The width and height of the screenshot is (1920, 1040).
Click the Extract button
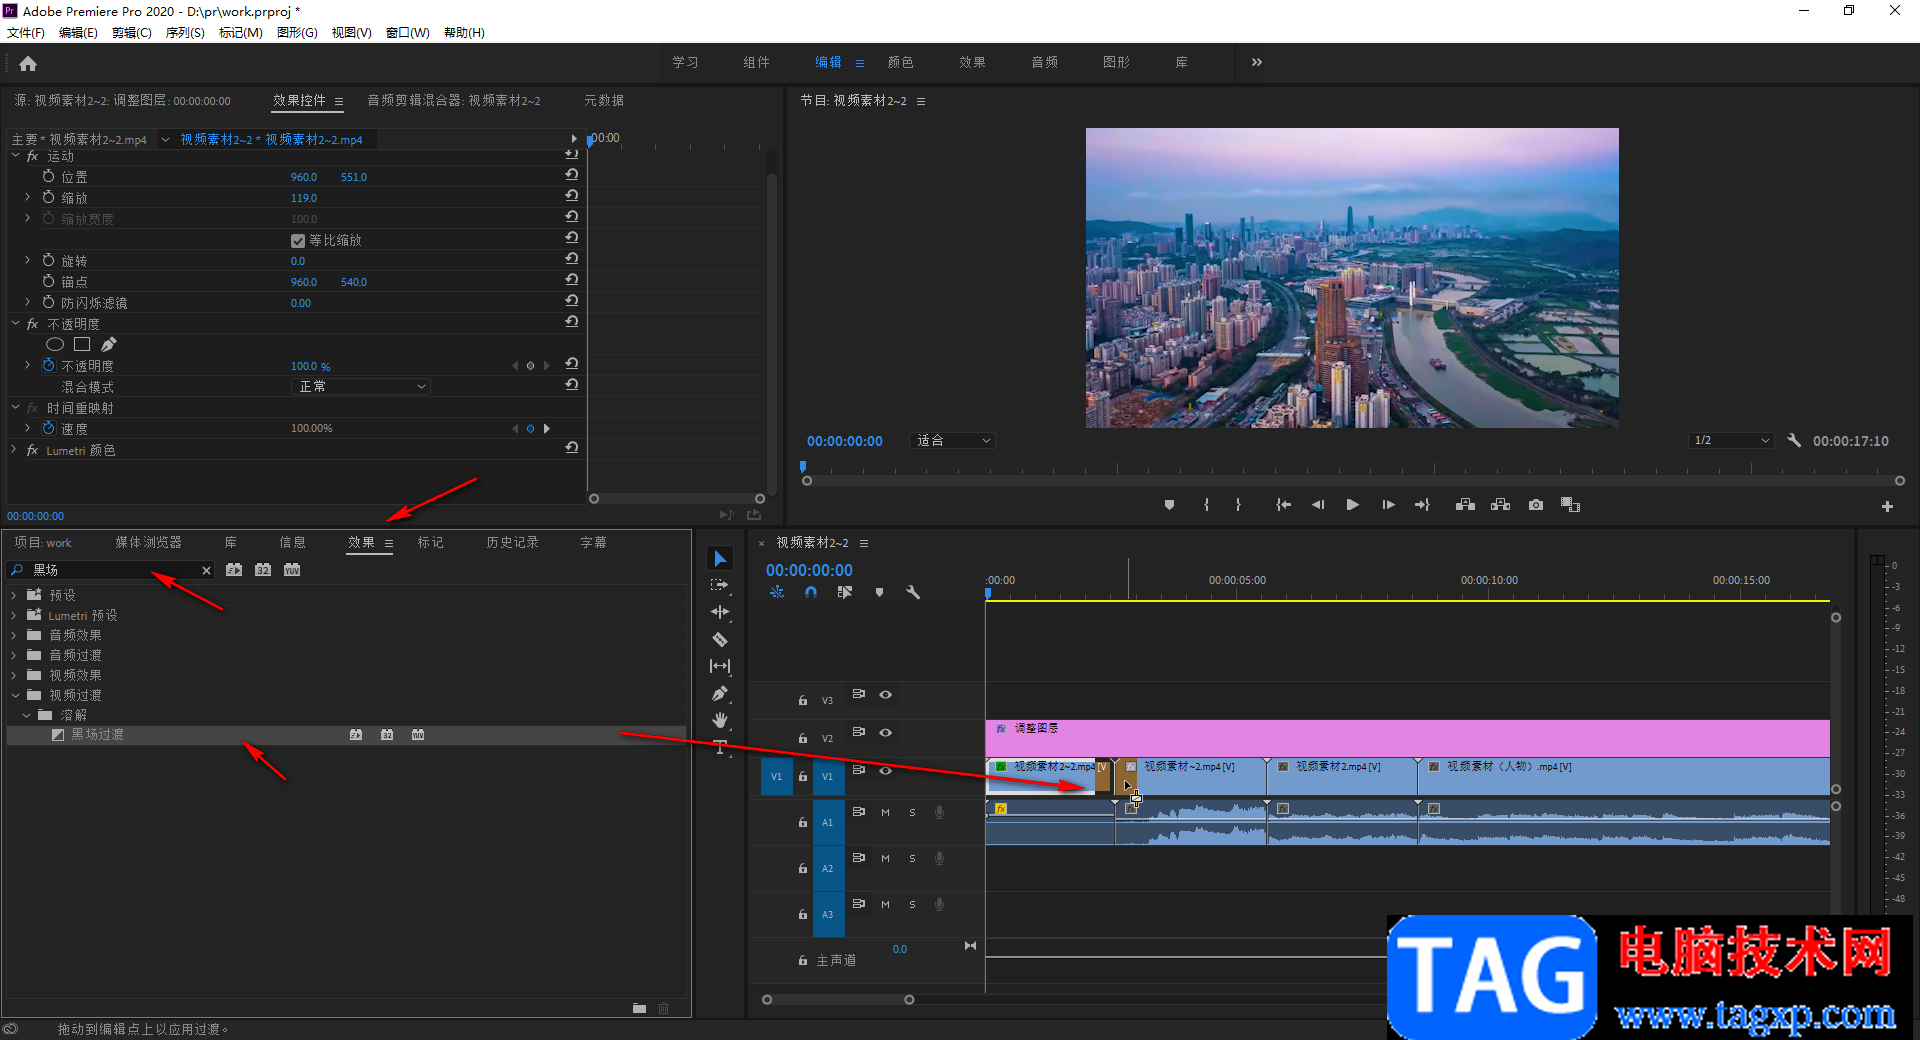pyautogui.click(x=1500, y=505)
